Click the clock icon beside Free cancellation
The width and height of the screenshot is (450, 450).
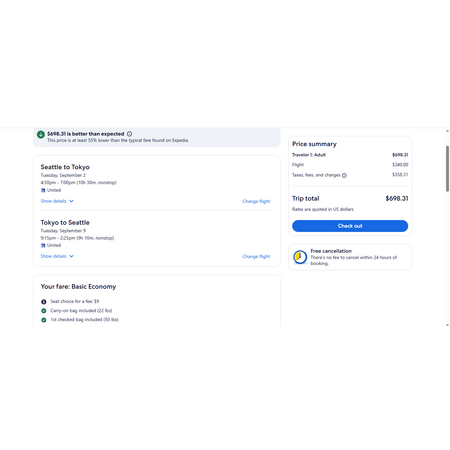(300, 257)
